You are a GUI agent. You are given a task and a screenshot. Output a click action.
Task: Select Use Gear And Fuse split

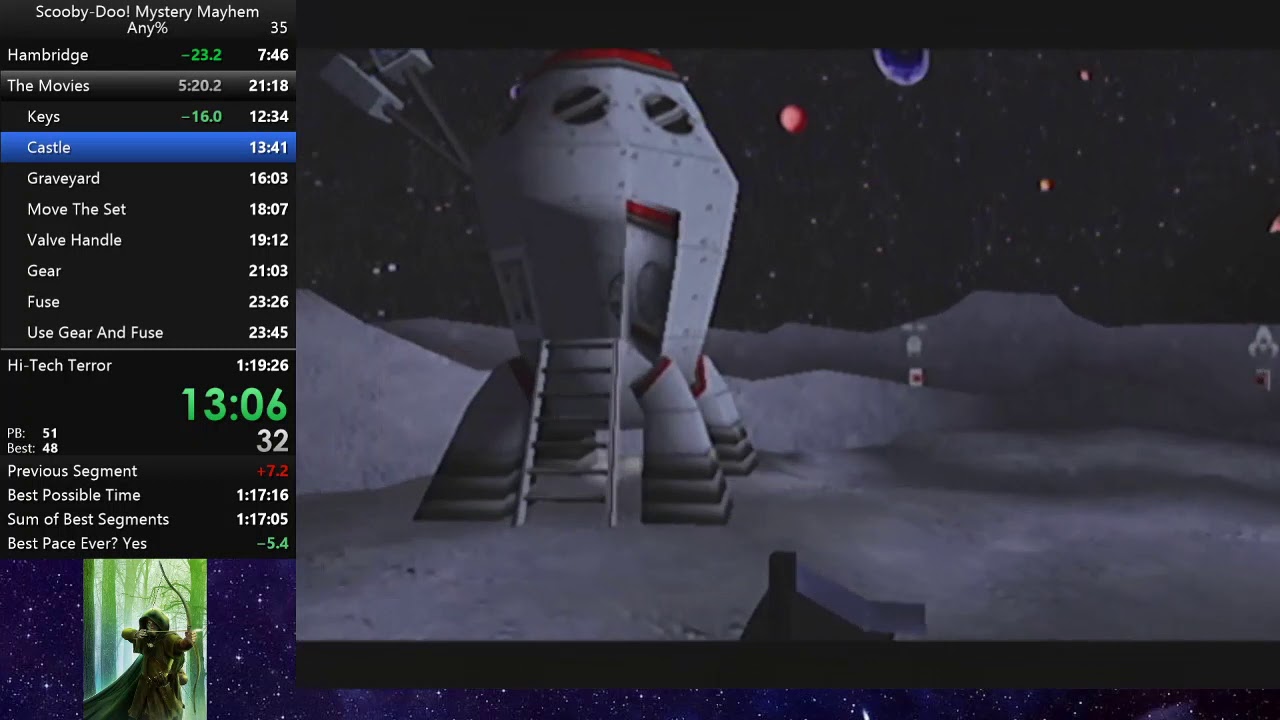(148, 333)
